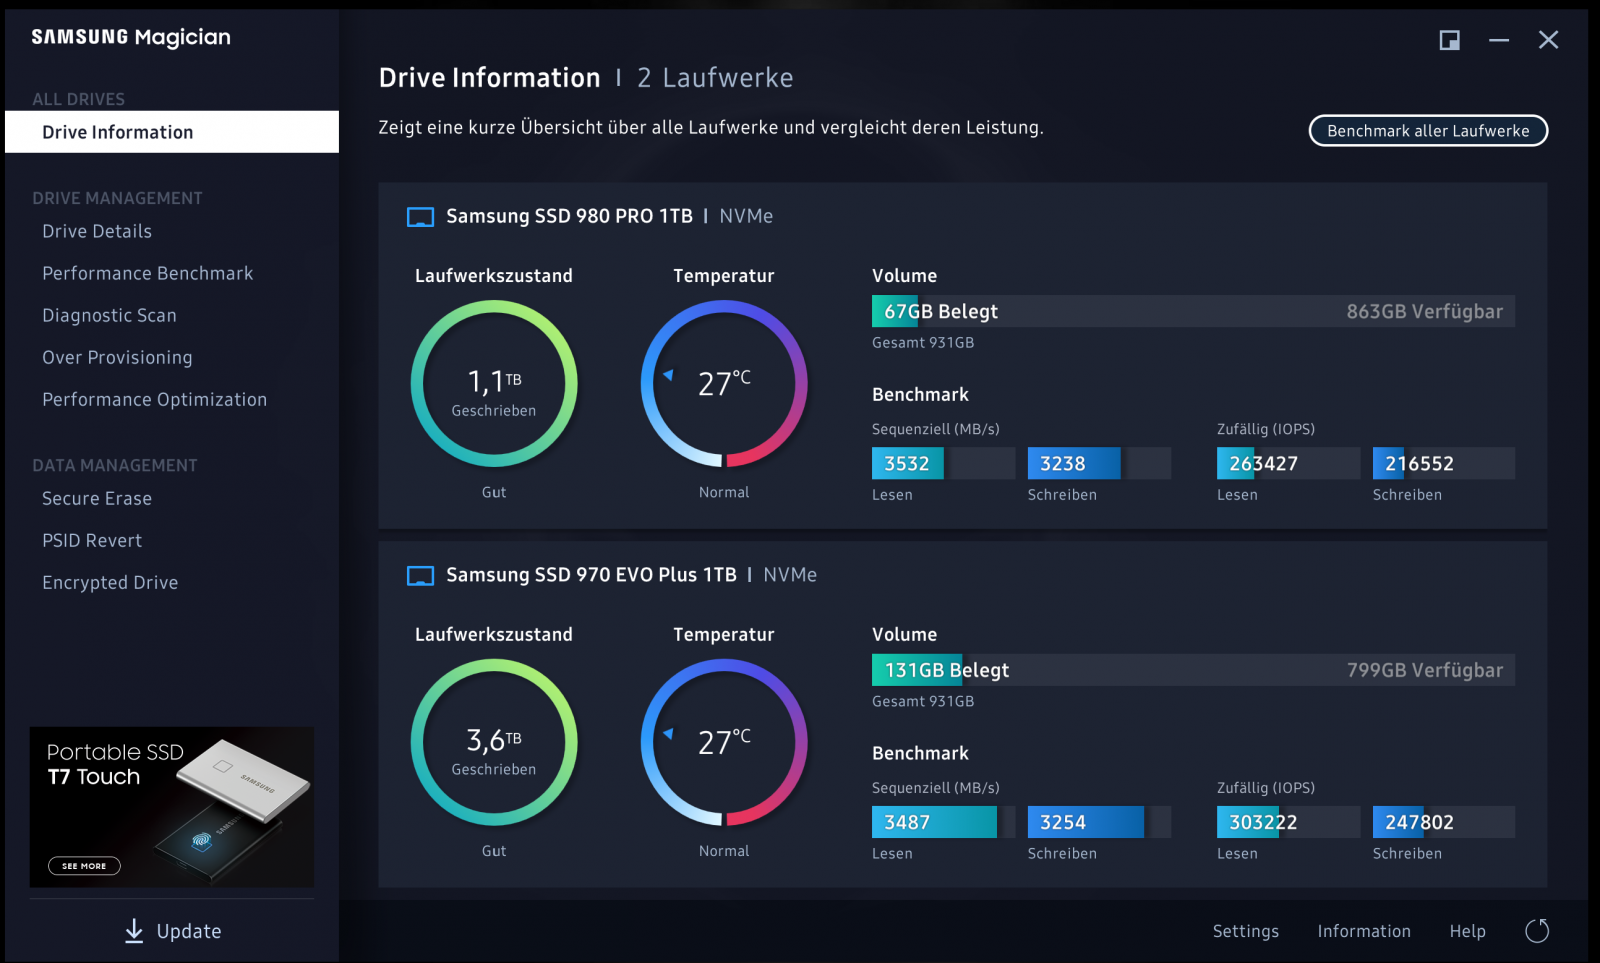Toggle the compact window mode icon
This screenshot has height=963, width=1600.
coord(1449,40)
